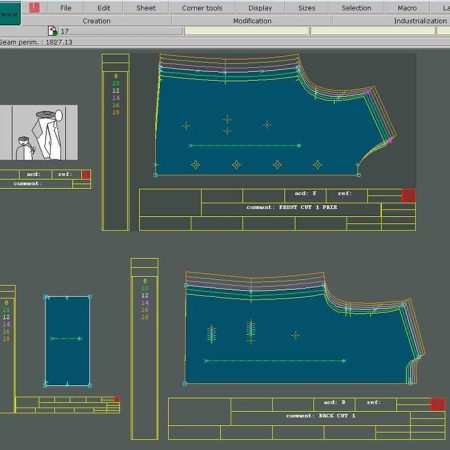Switch to the Modification tab
Image resolution: width=450 pixels, height=450 pixels.
coord(252,21)
